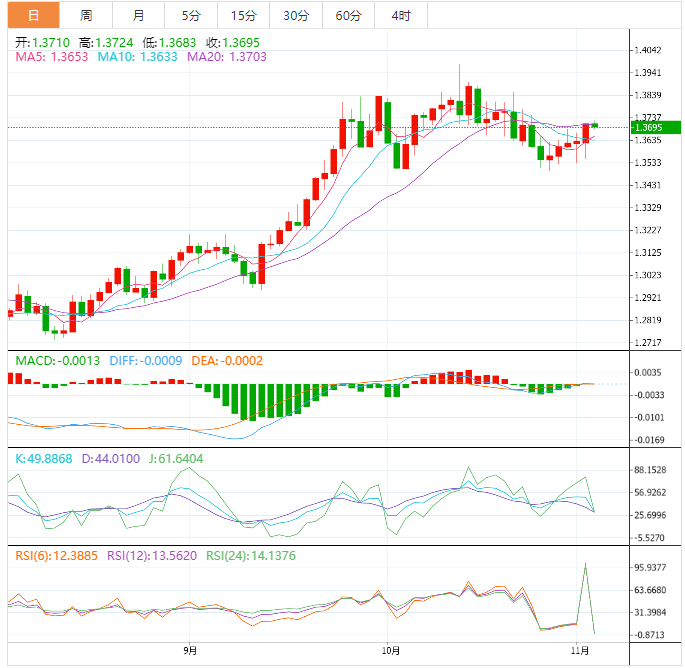
Task: Select the 日 (daily) timeframe tab
Action: 33,15
